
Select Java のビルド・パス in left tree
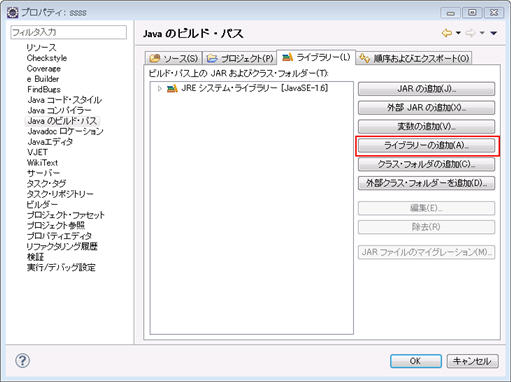[62, 121]
